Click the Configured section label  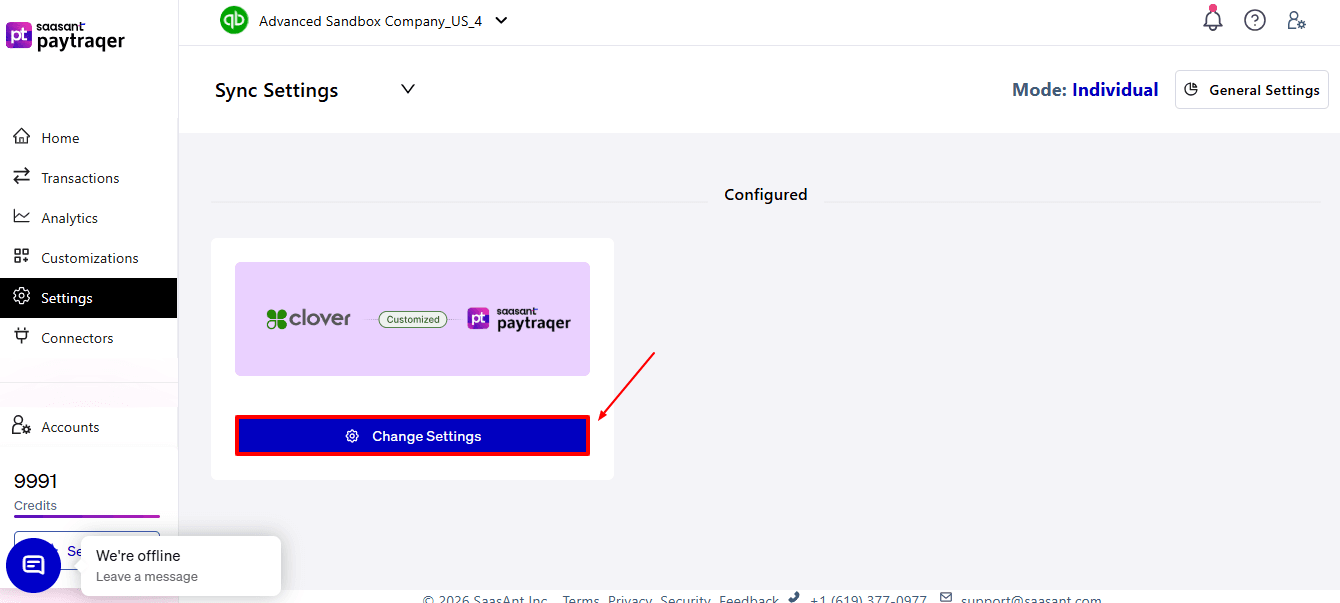click(766, 195)
